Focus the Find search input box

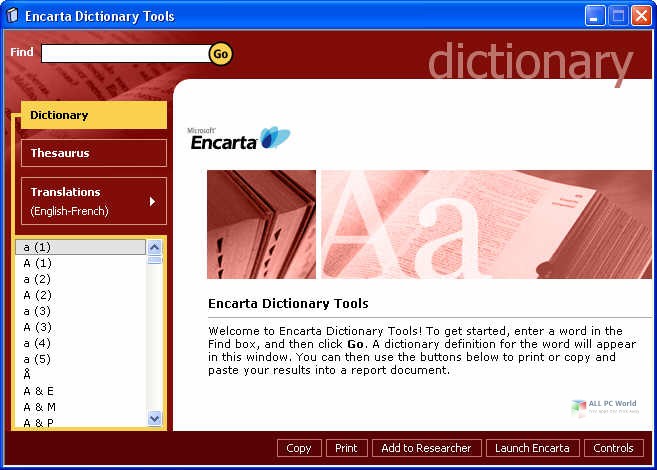125,54
